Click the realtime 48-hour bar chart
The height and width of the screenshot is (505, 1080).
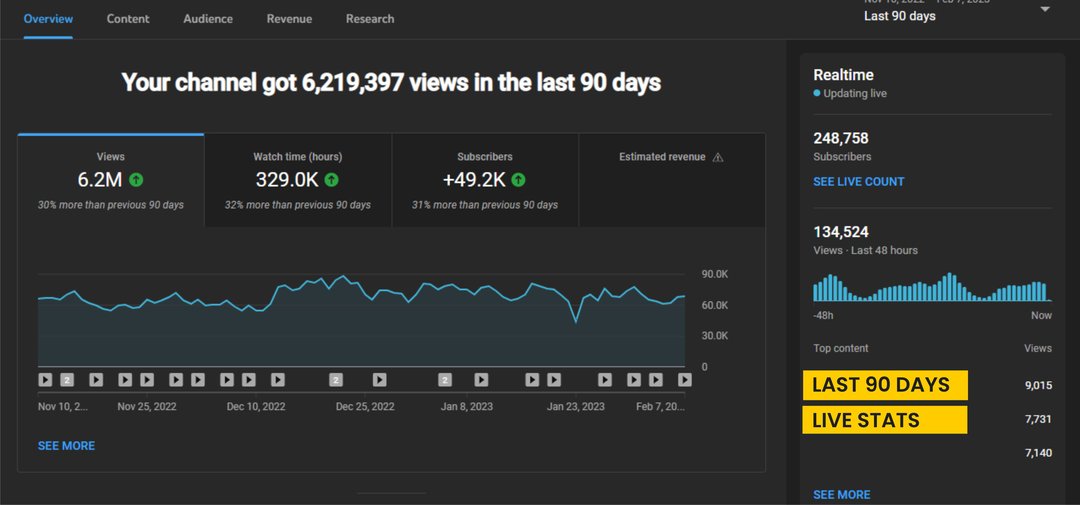coord(933,287)
